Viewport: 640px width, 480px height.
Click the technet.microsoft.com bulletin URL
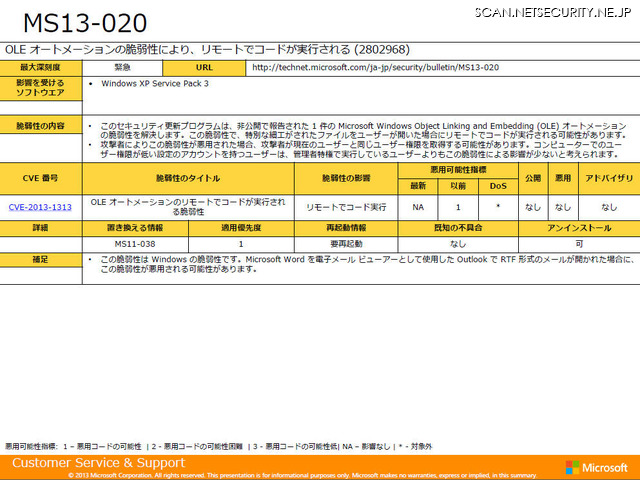[375, 67]
